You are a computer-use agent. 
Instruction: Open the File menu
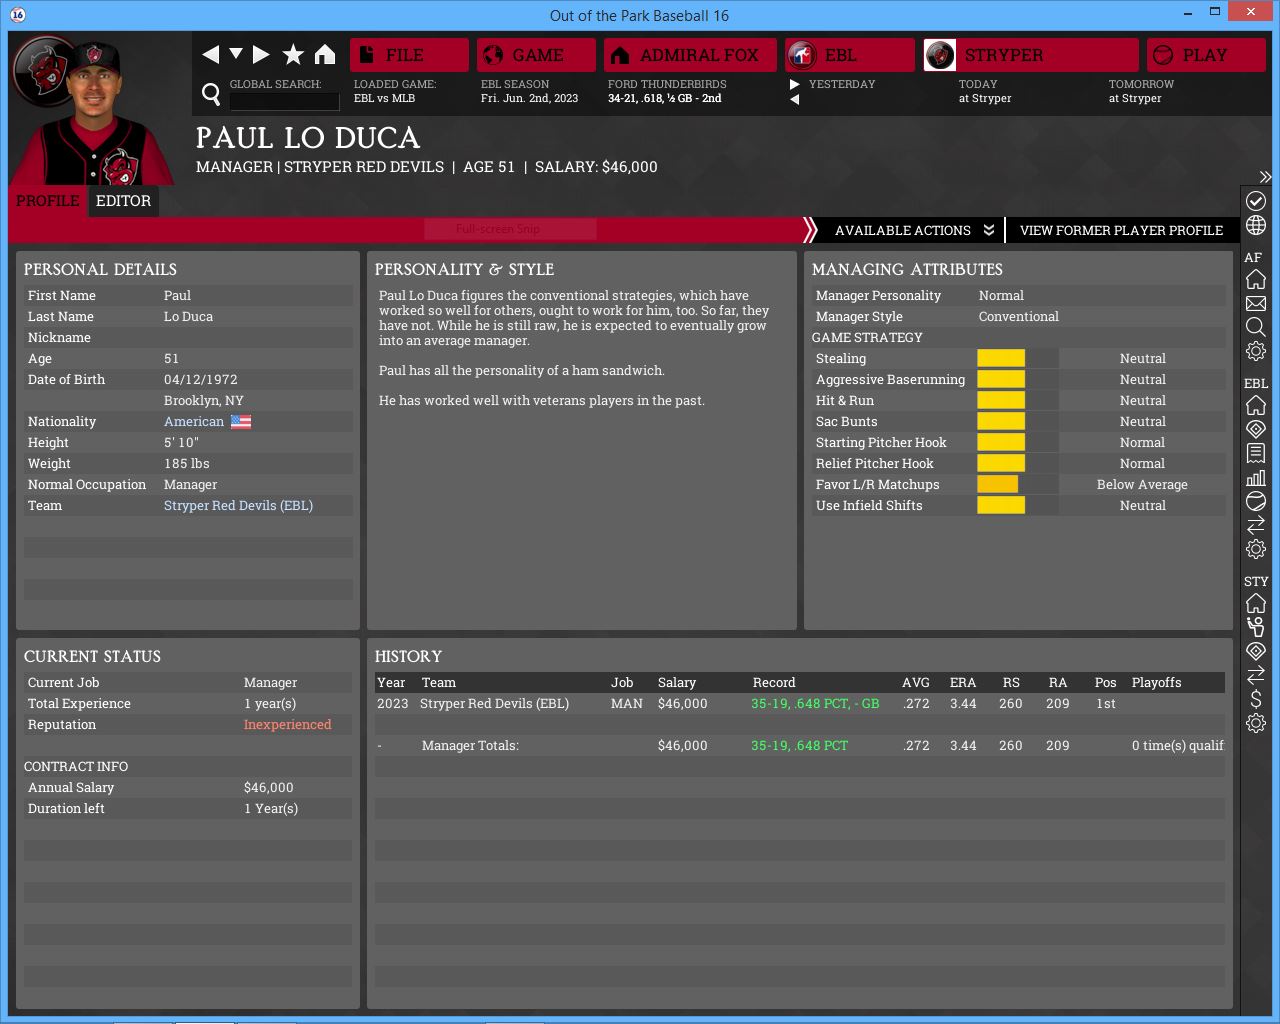click(409, 55)
